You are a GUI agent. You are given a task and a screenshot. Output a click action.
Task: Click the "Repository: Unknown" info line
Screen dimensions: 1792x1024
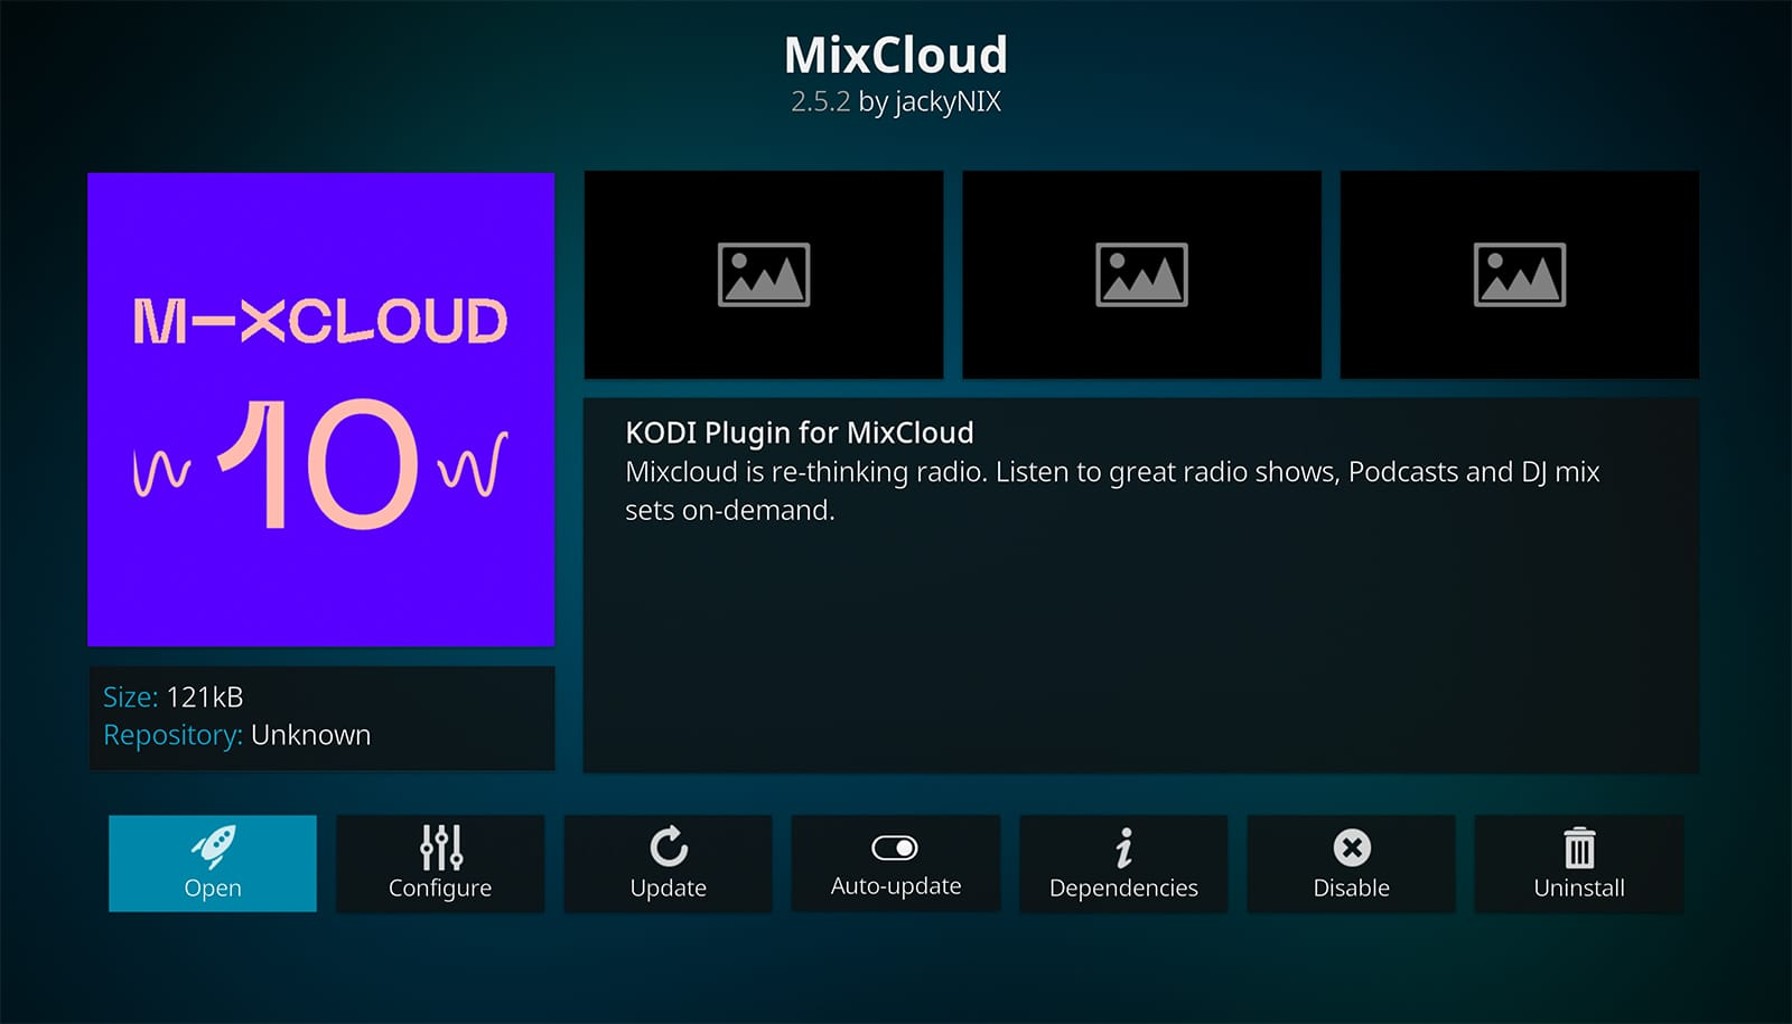[x=237, y=735]
